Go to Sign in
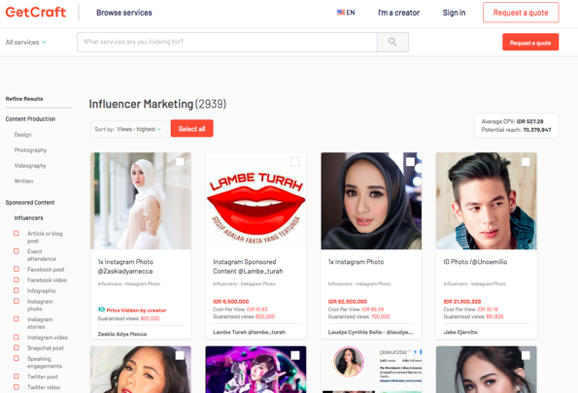 coord(454,13)
